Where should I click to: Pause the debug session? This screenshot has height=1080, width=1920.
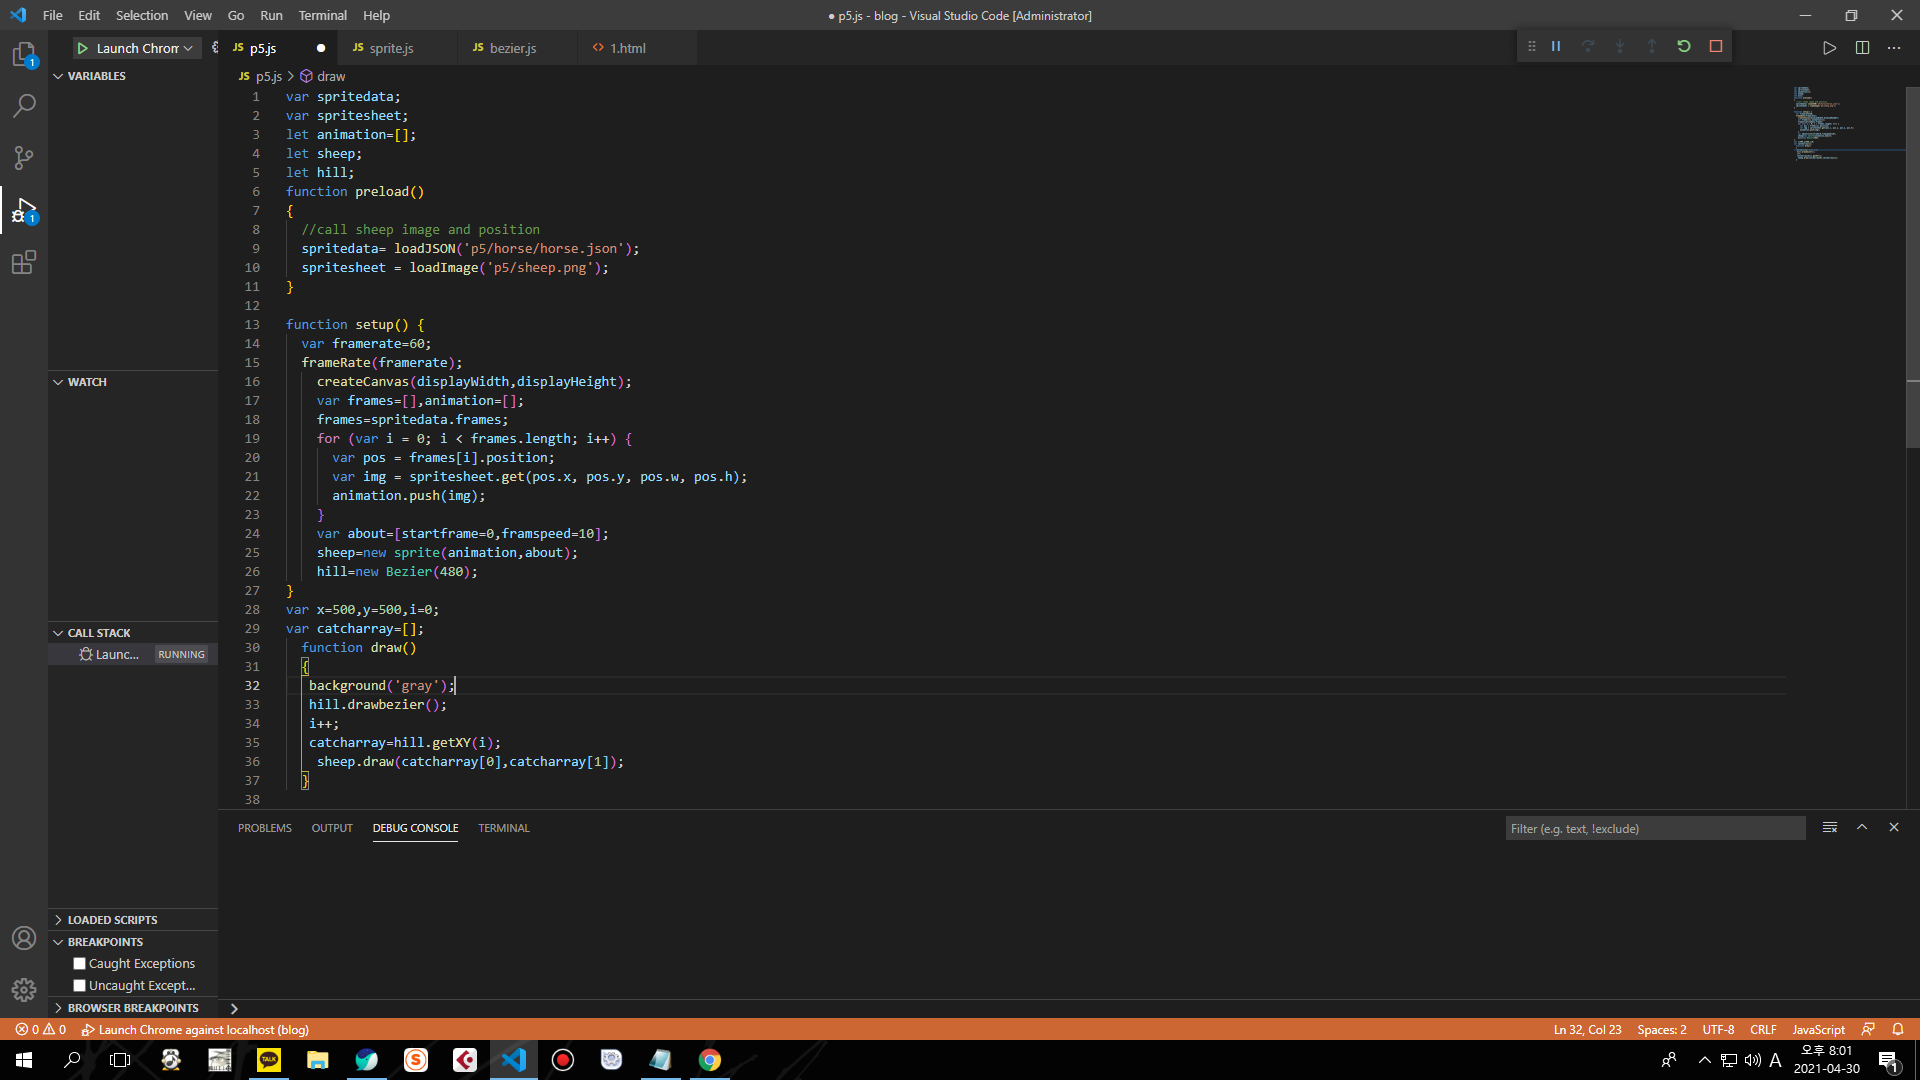tap(1556, 47)
